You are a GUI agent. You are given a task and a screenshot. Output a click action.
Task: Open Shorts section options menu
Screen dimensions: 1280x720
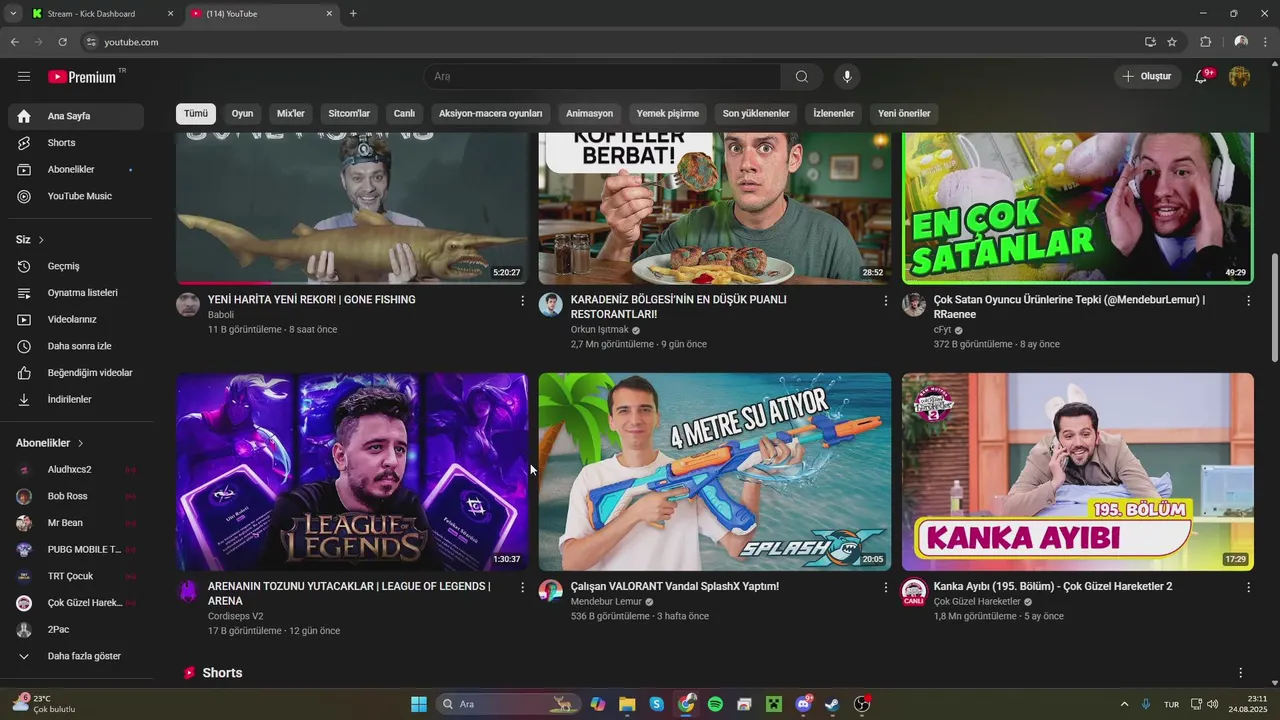tap(1240, 673)
